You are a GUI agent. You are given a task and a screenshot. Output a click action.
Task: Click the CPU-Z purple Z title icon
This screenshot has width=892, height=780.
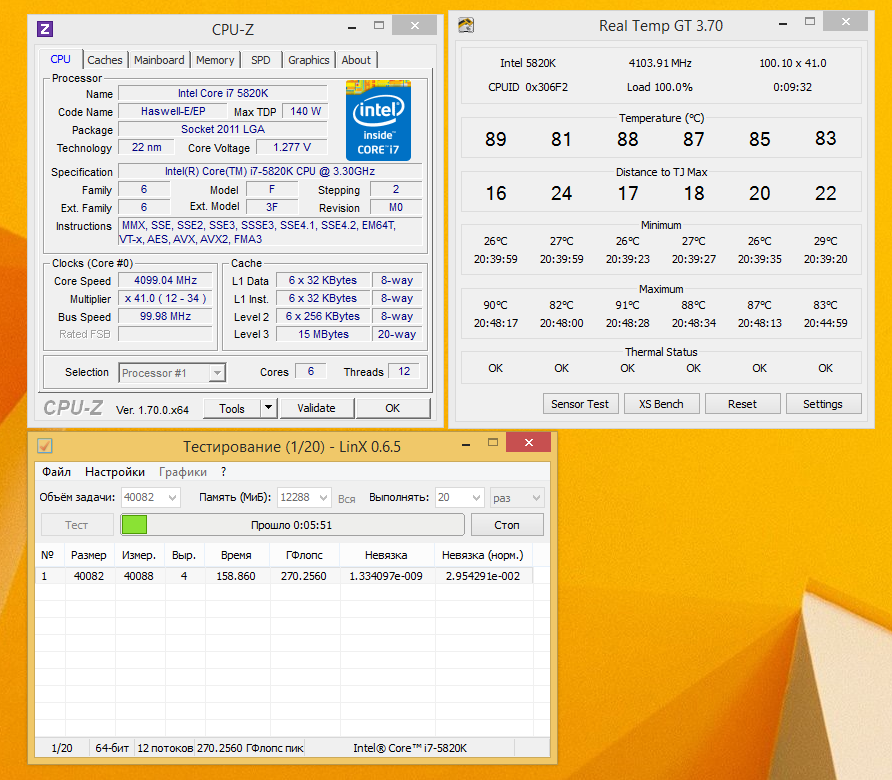point(45,28)
